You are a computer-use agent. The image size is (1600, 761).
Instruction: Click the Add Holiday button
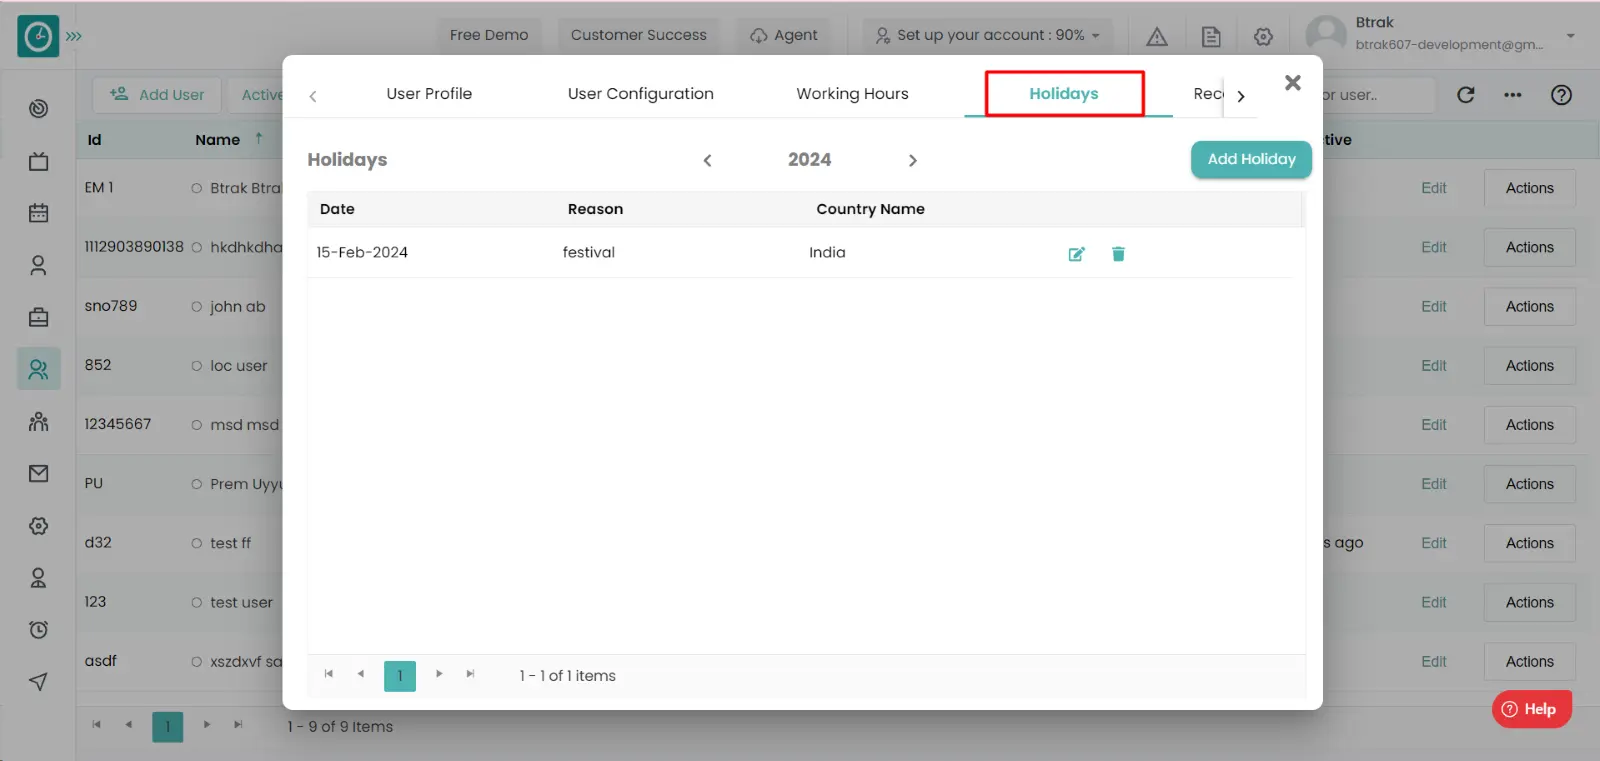(1251, 159)
